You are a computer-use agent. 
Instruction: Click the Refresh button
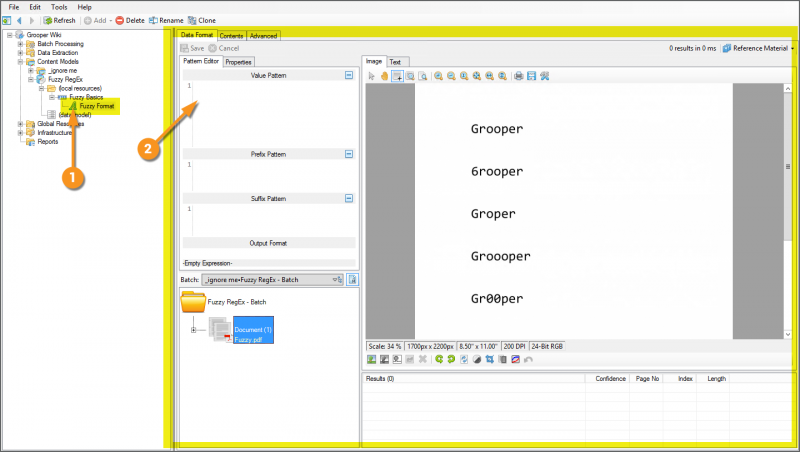pos(60,20)
